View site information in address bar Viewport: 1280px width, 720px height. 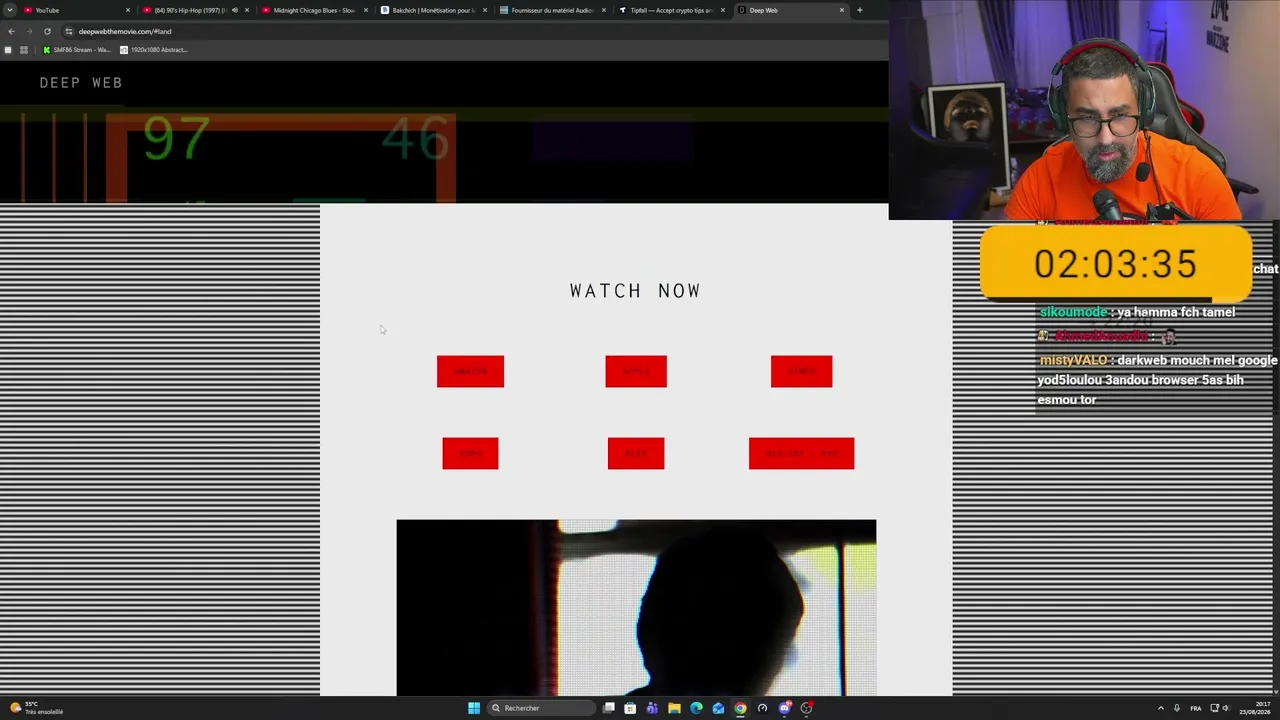[68, 31]
